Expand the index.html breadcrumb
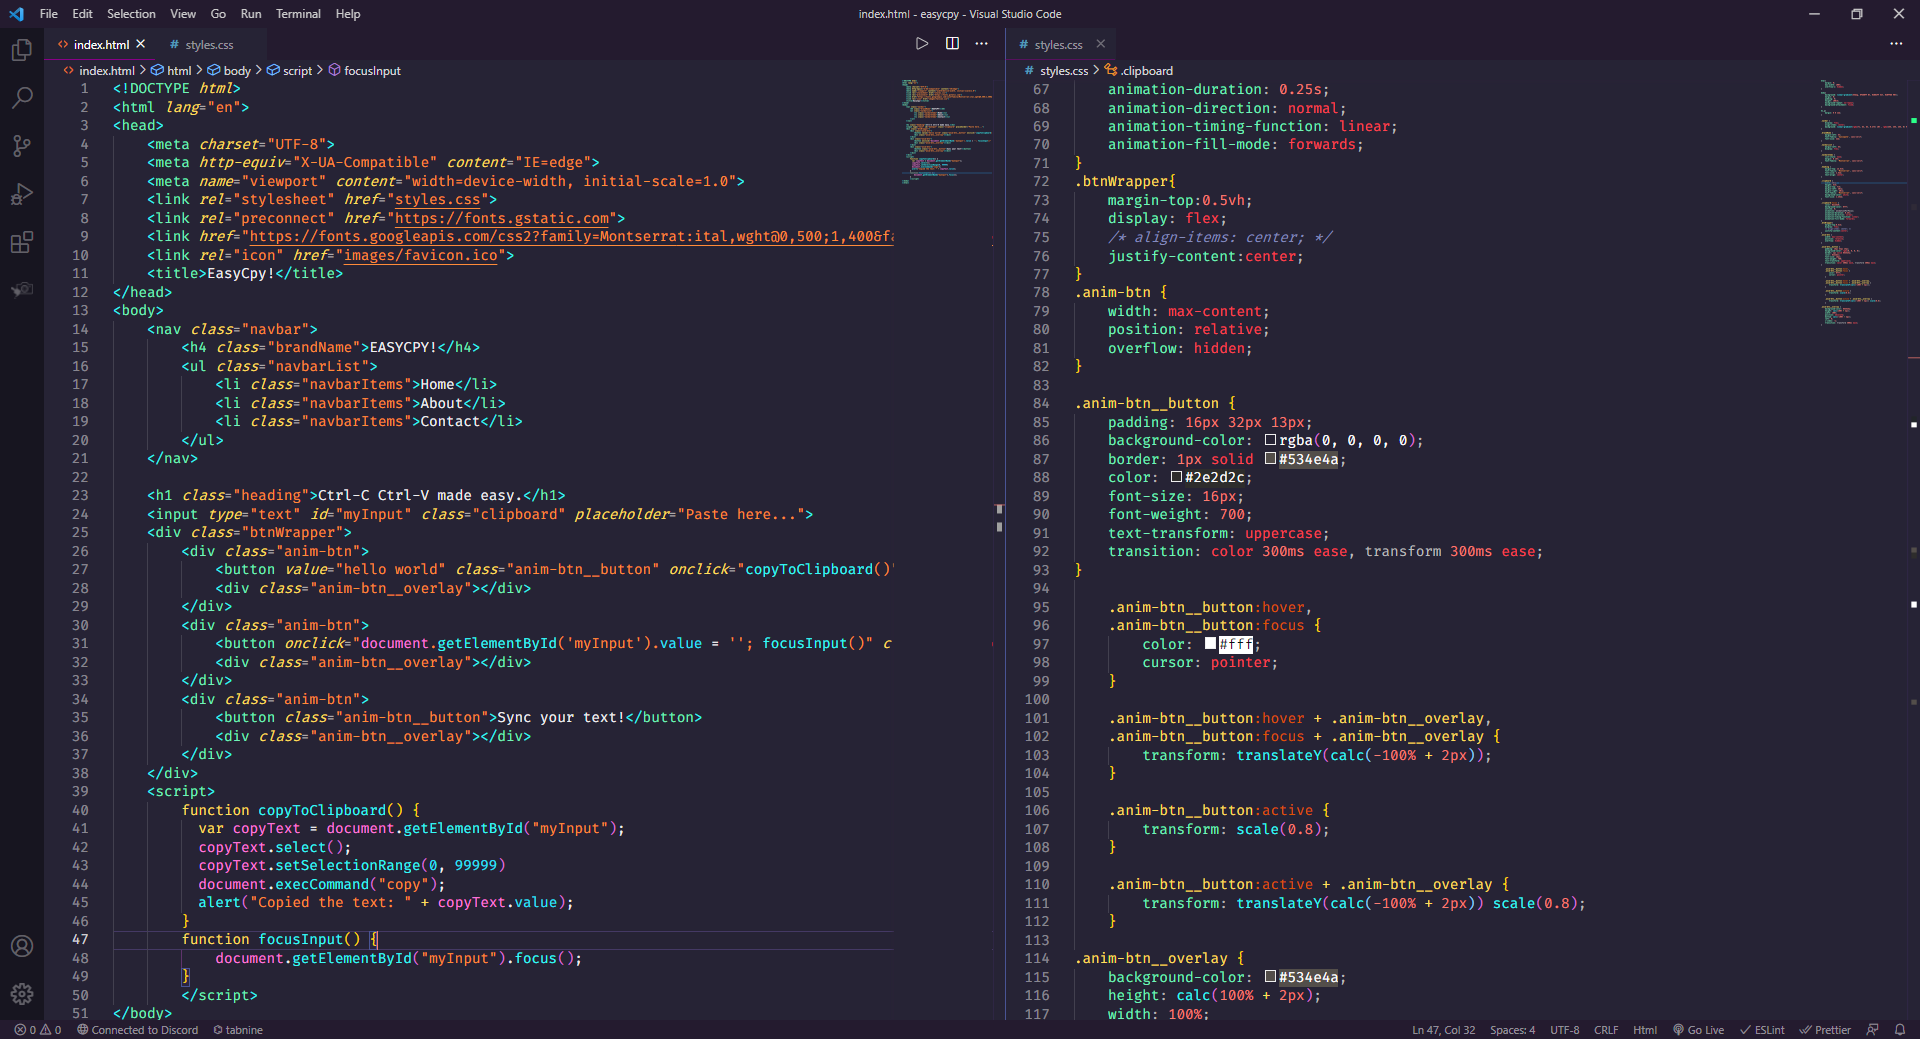This screenshot has width=1920, height=1039. point(106,71)
